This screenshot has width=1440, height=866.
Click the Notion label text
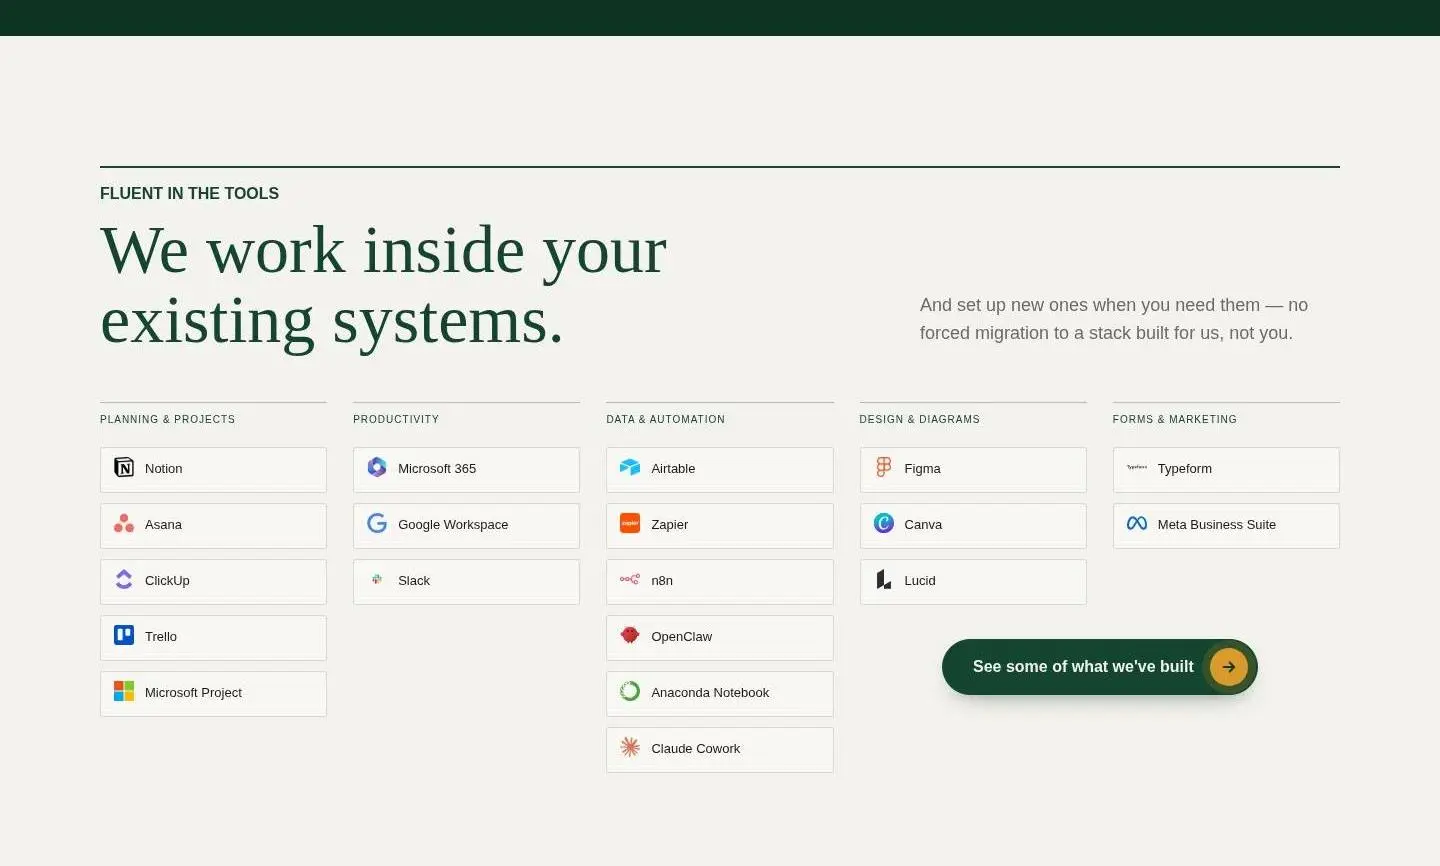point(164,468)
